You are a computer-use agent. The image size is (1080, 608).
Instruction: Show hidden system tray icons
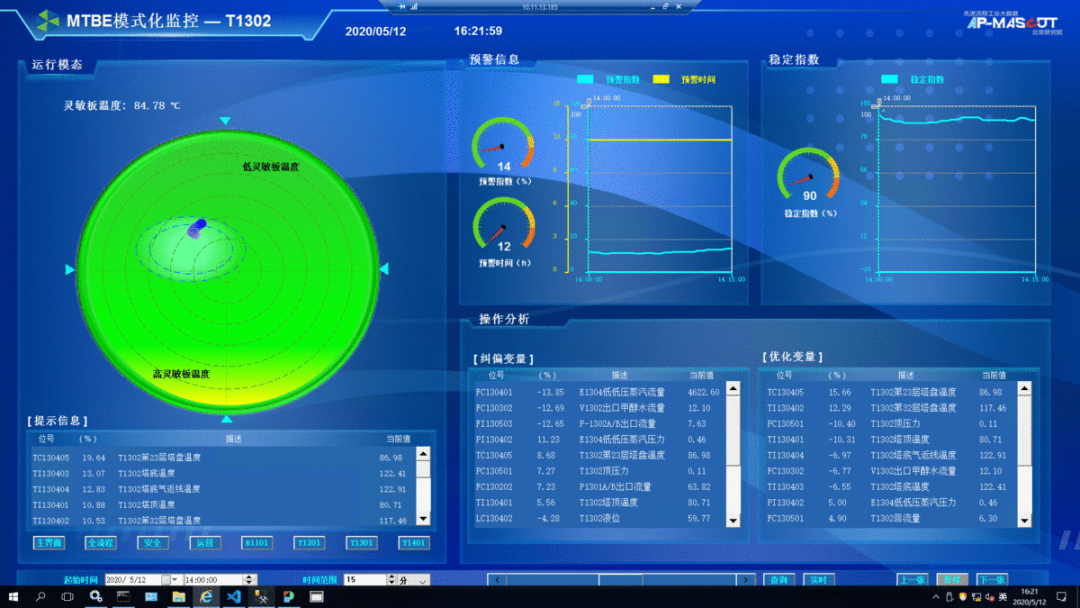937,597
